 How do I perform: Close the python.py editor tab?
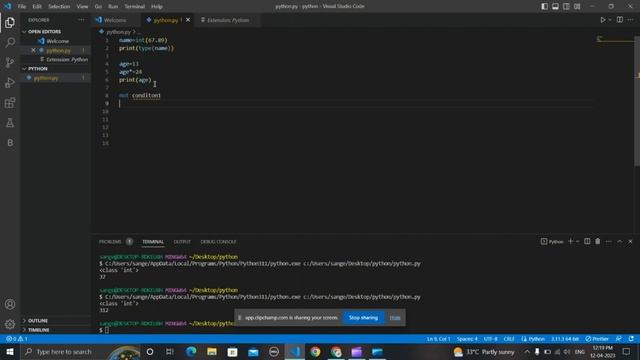click(x=188, y=20)
